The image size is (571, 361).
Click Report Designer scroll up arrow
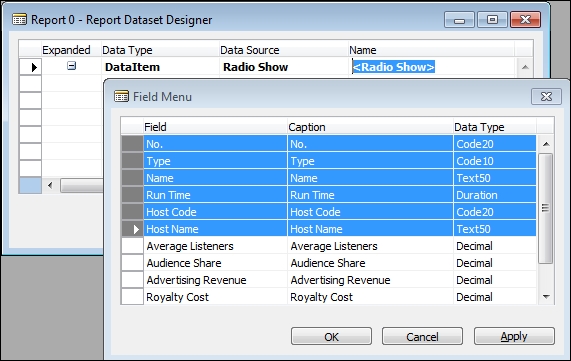coord(525,67)
